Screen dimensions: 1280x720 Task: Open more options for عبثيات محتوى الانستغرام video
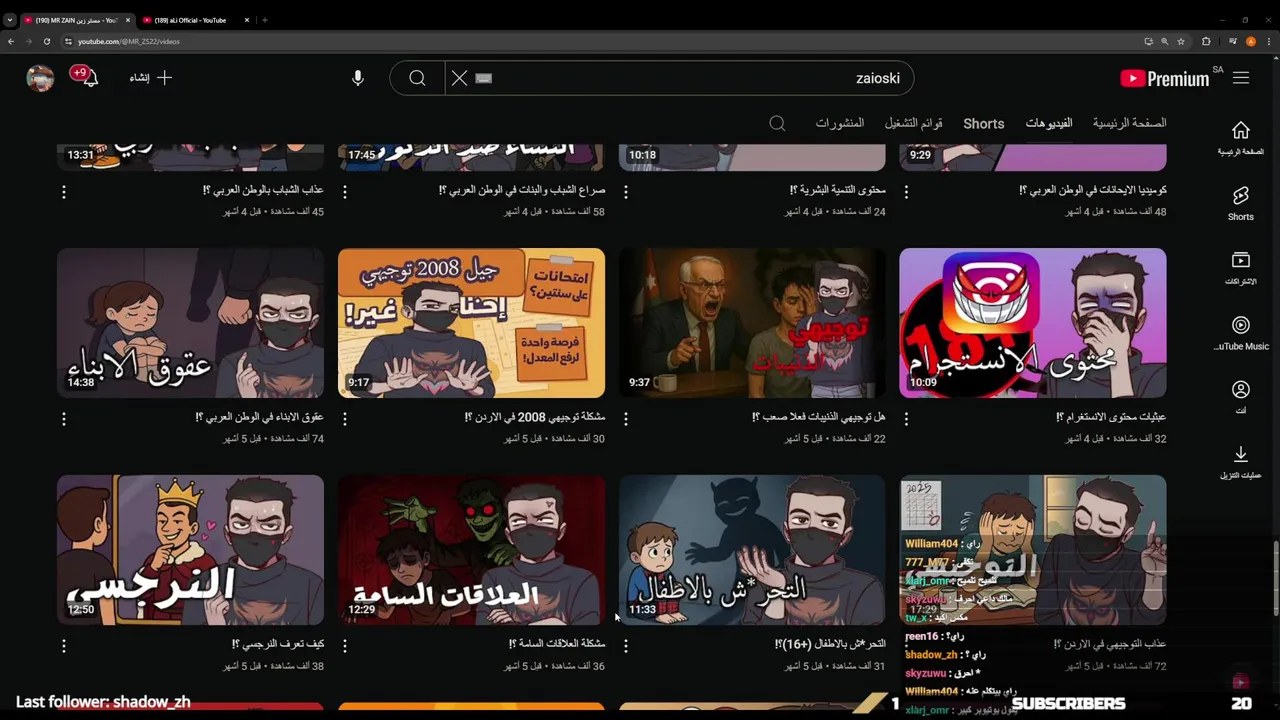[x=906, y=418]
